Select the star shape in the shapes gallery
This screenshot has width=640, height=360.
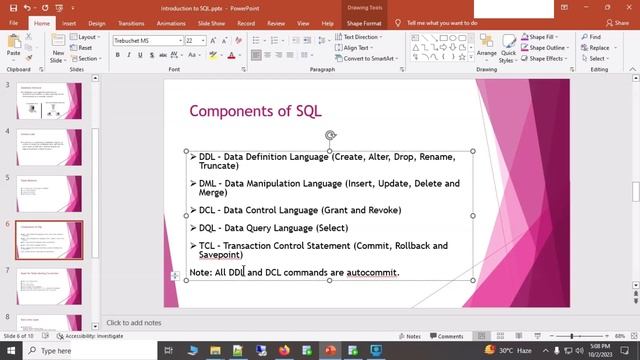(462, 58)
